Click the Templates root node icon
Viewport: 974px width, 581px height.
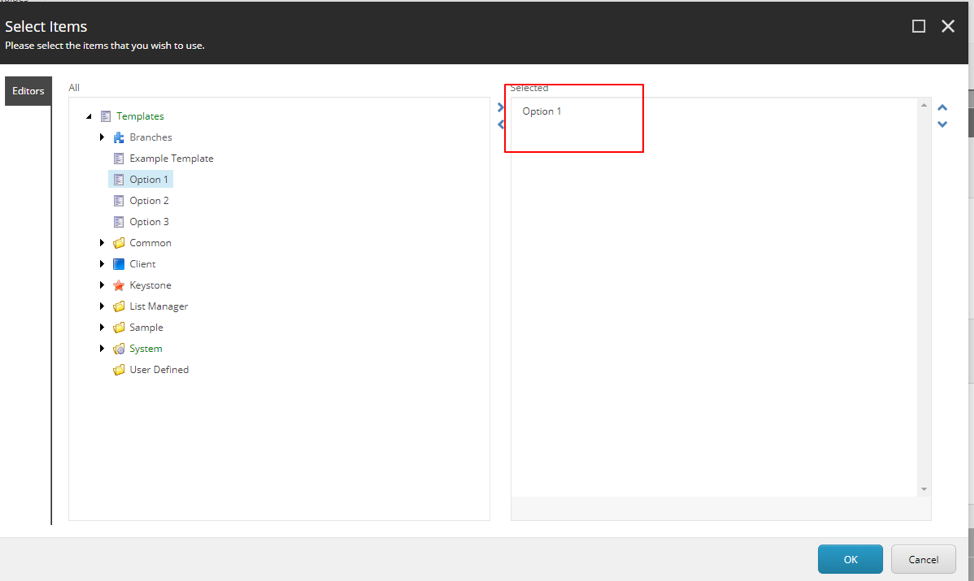tap(106, 117)
